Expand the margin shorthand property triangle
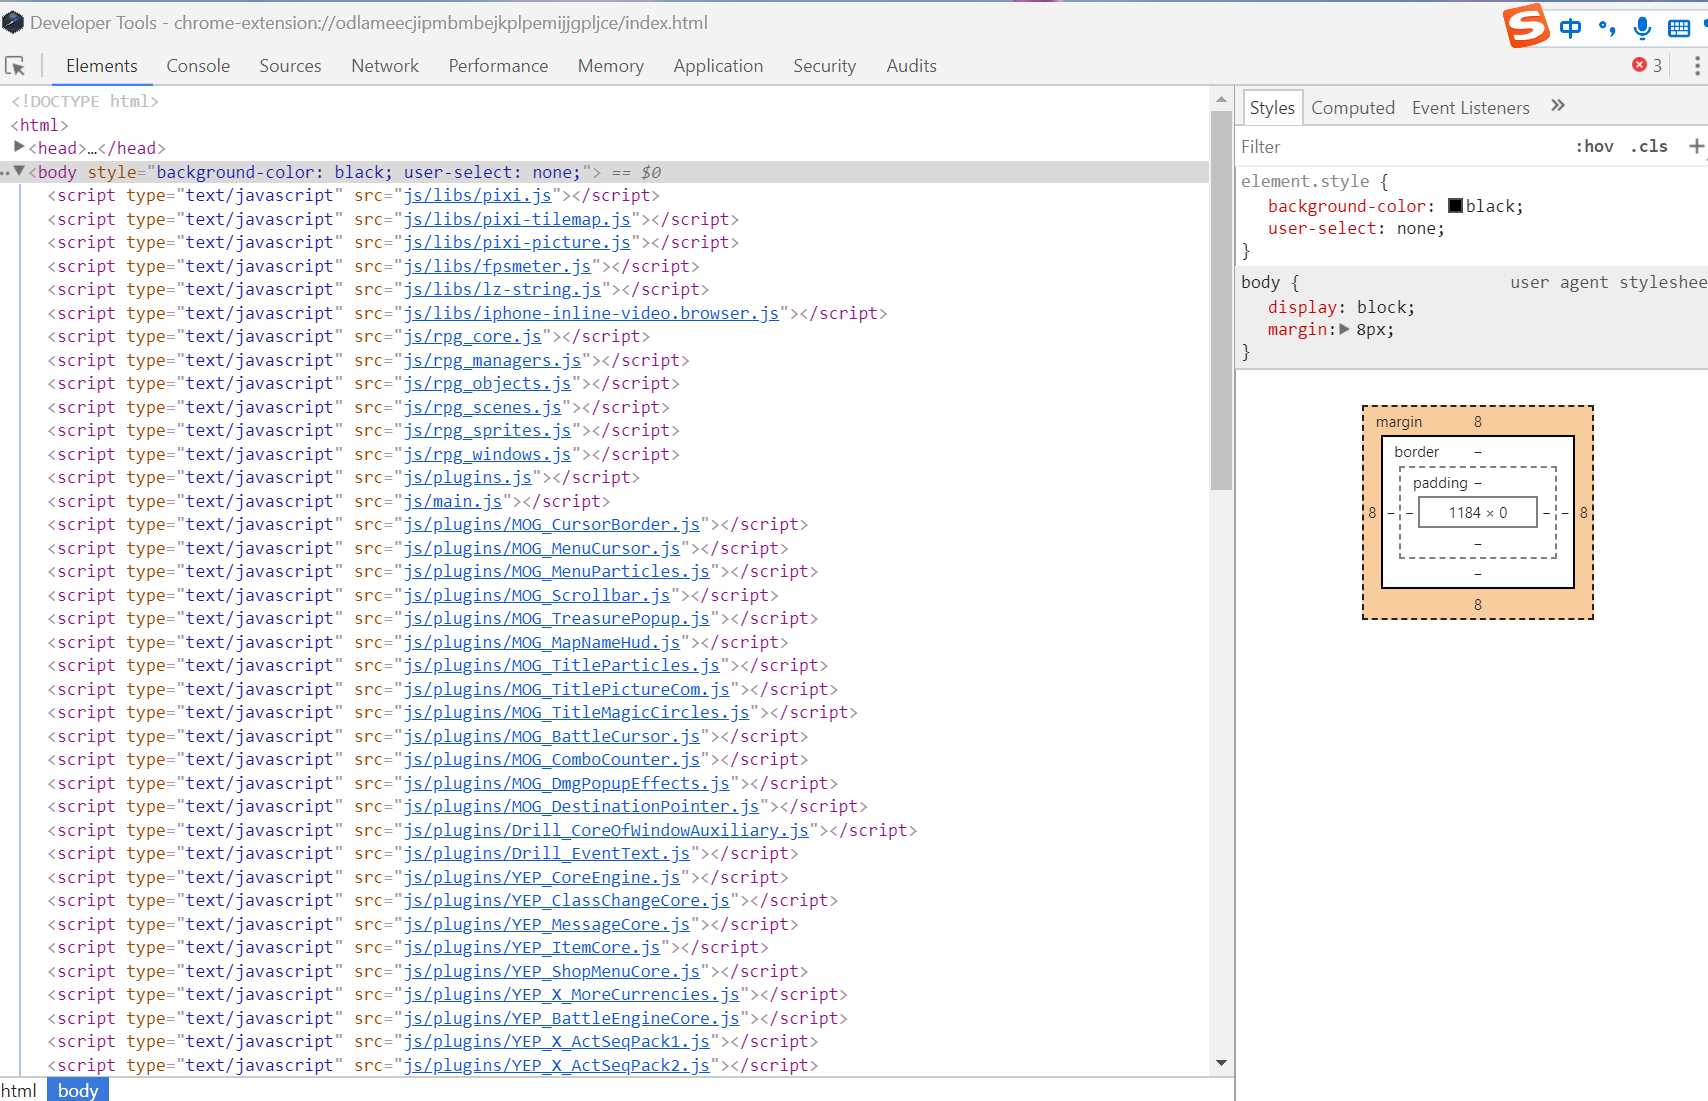The image size is (1708, 1101). tap(1345, 329)
